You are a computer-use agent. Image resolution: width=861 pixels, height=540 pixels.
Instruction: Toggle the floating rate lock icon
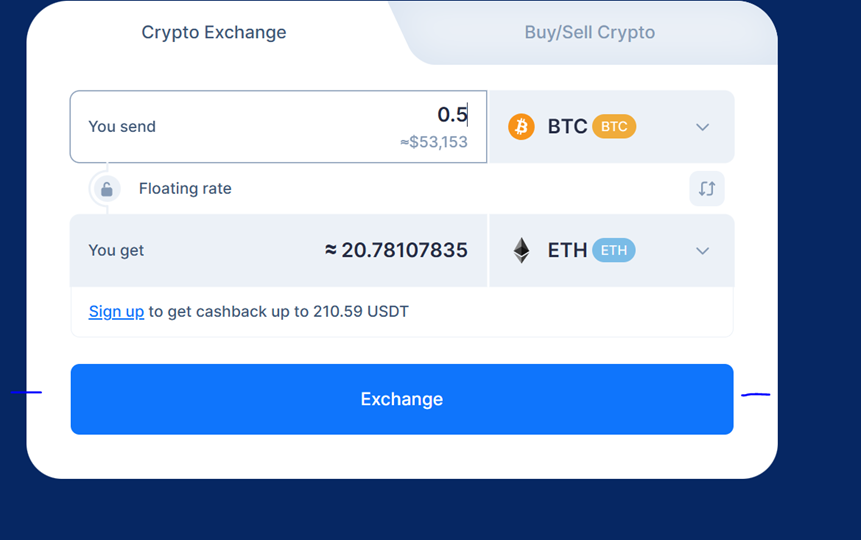click(107, 189)
